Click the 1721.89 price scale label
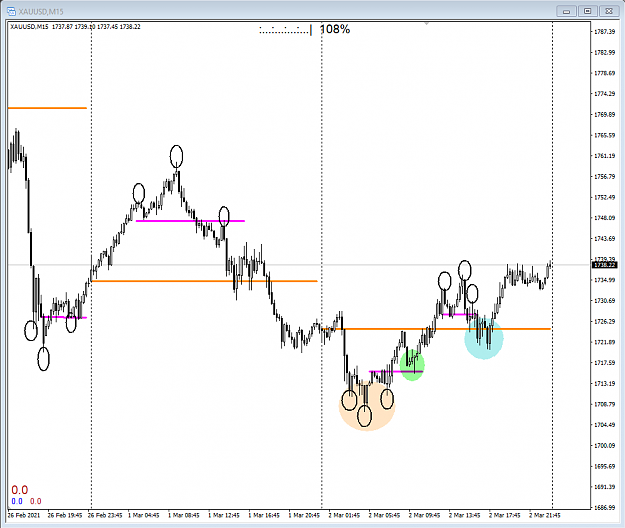Image resolution: width=625 pixels, height=528 pixels. pyautogui.click(x=605, y=342)
